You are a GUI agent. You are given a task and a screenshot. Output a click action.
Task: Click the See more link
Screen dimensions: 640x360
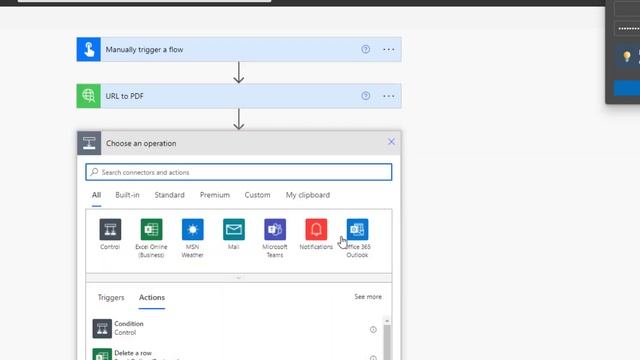point(368,297)
